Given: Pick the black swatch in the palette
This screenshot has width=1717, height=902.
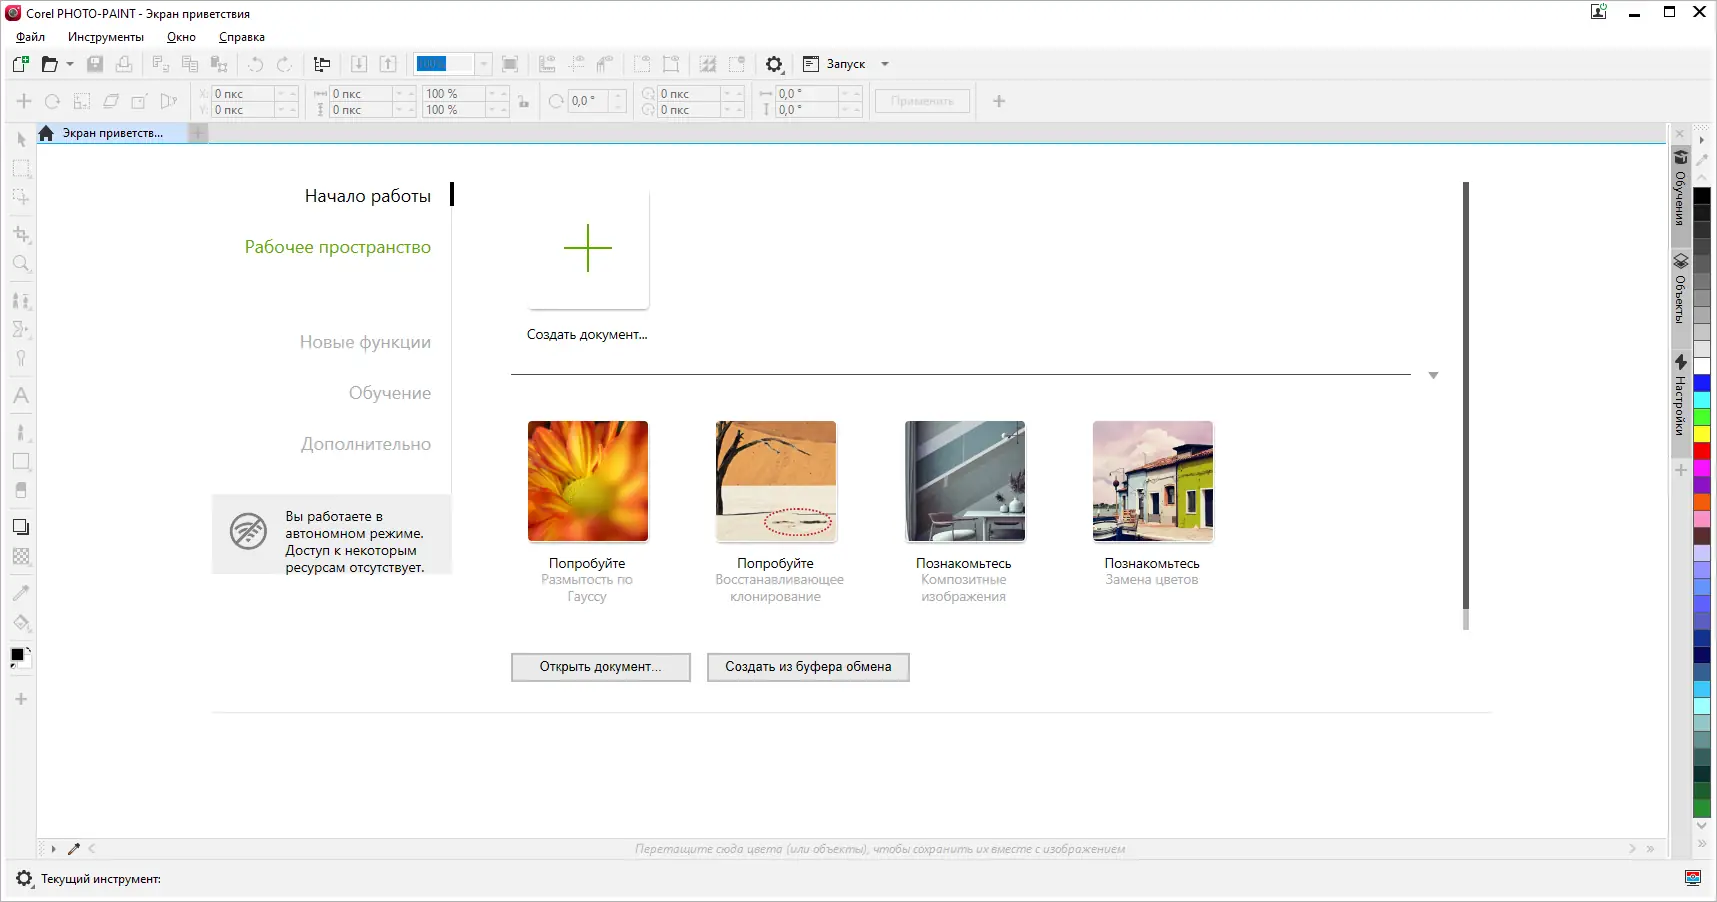Looking at the screenshot, I should [1702, 196].
